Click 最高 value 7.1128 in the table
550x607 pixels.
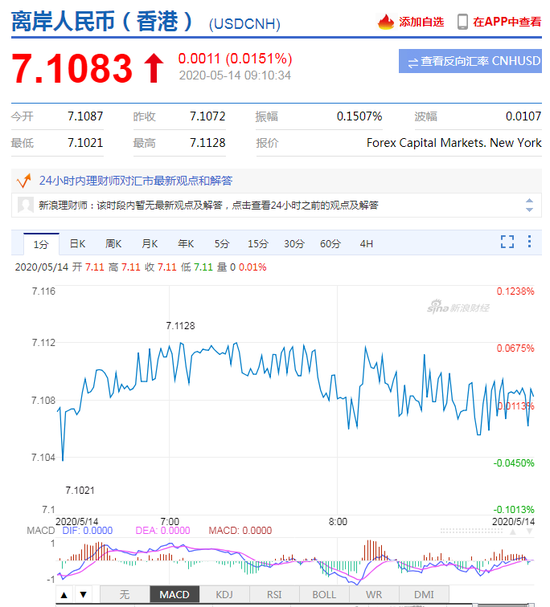click(207, 143)
